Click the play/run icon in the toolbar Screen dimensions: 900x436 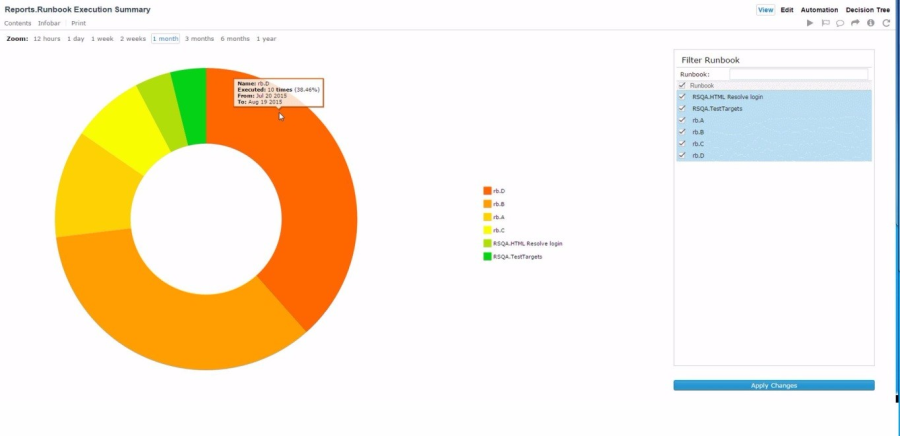(811, 23)
